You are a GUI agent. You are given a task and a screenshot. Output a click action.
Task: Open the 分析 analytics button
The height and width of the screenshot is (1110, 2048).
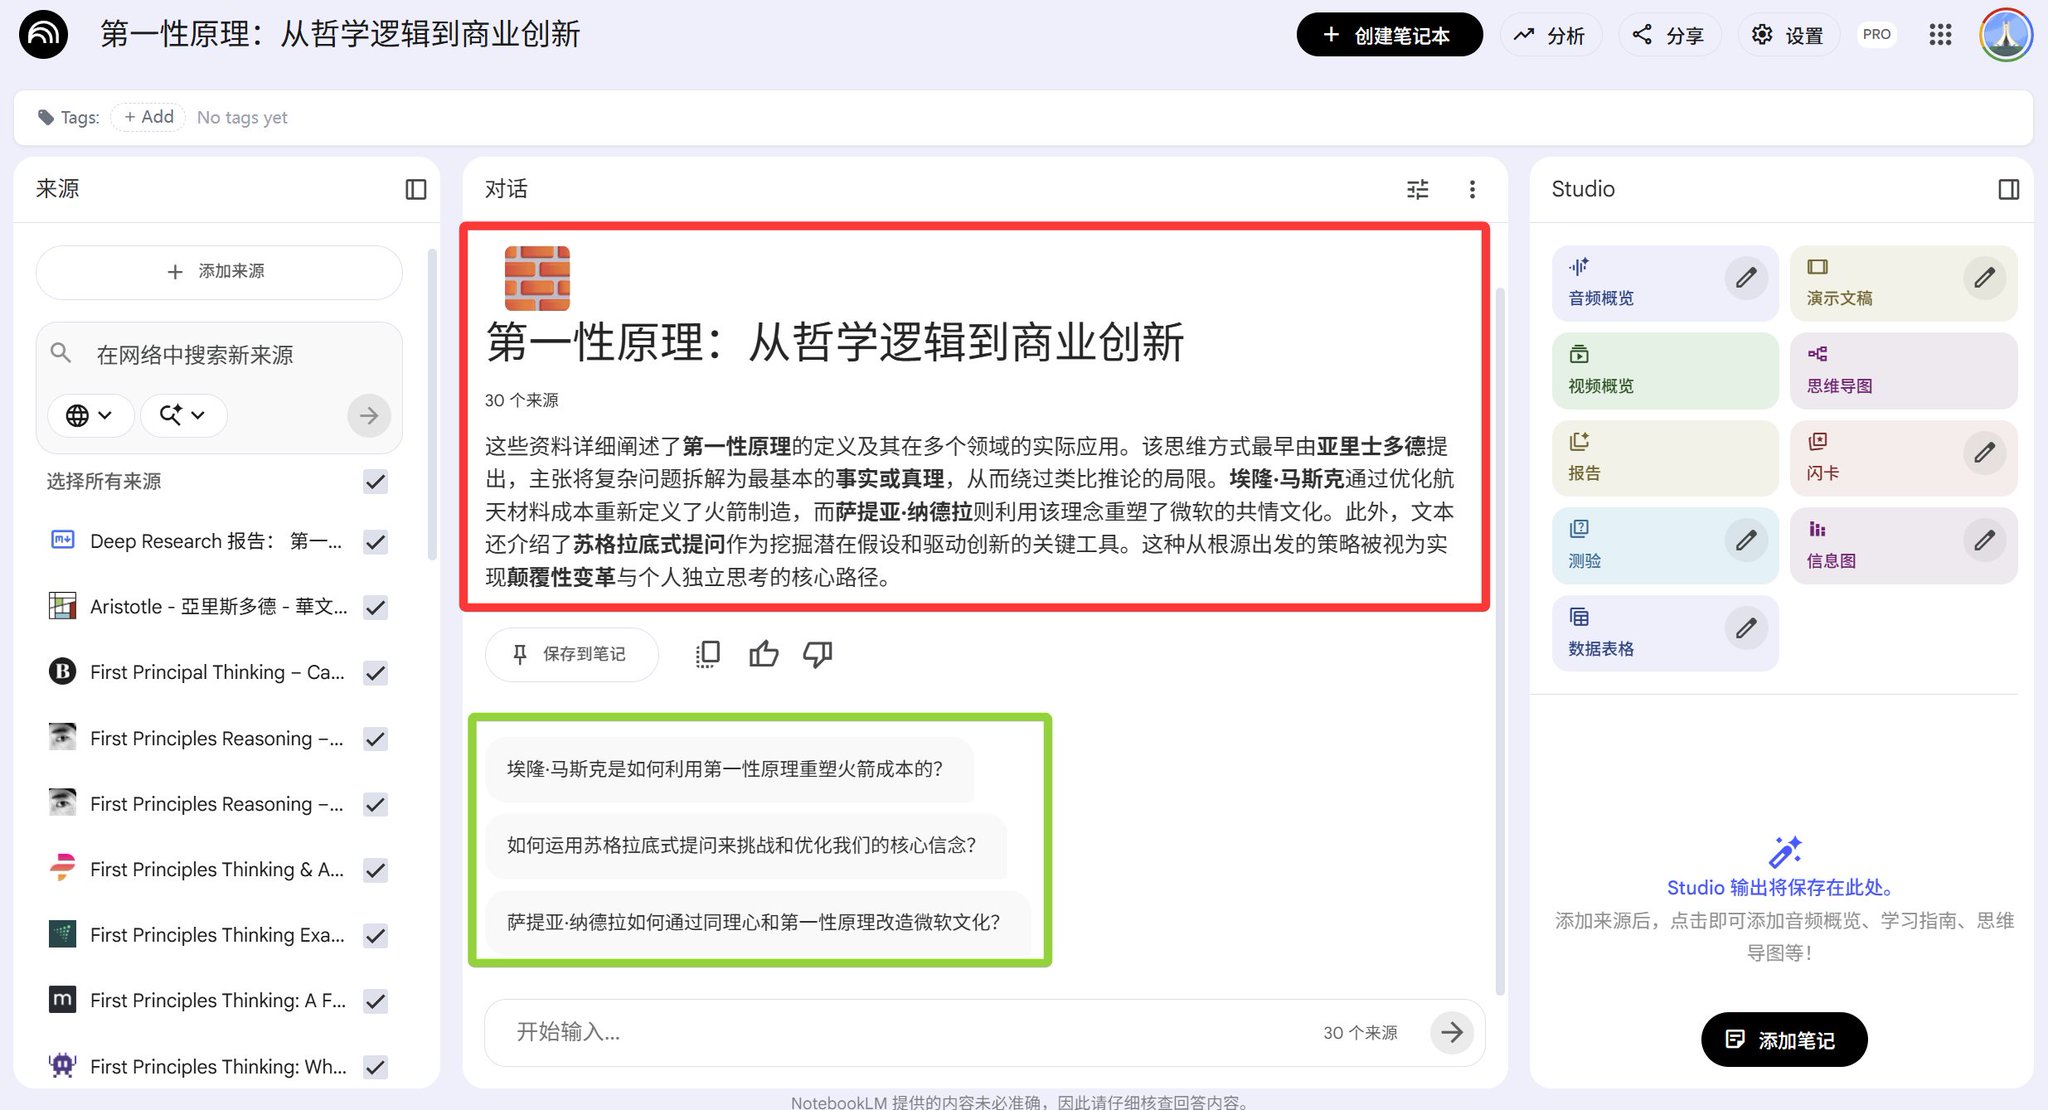[1550, 35]
